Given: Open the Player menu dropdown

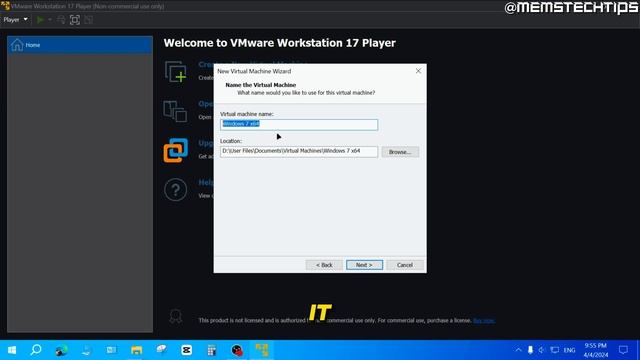Looking at the screenshot, I should [x=16, y=20].
